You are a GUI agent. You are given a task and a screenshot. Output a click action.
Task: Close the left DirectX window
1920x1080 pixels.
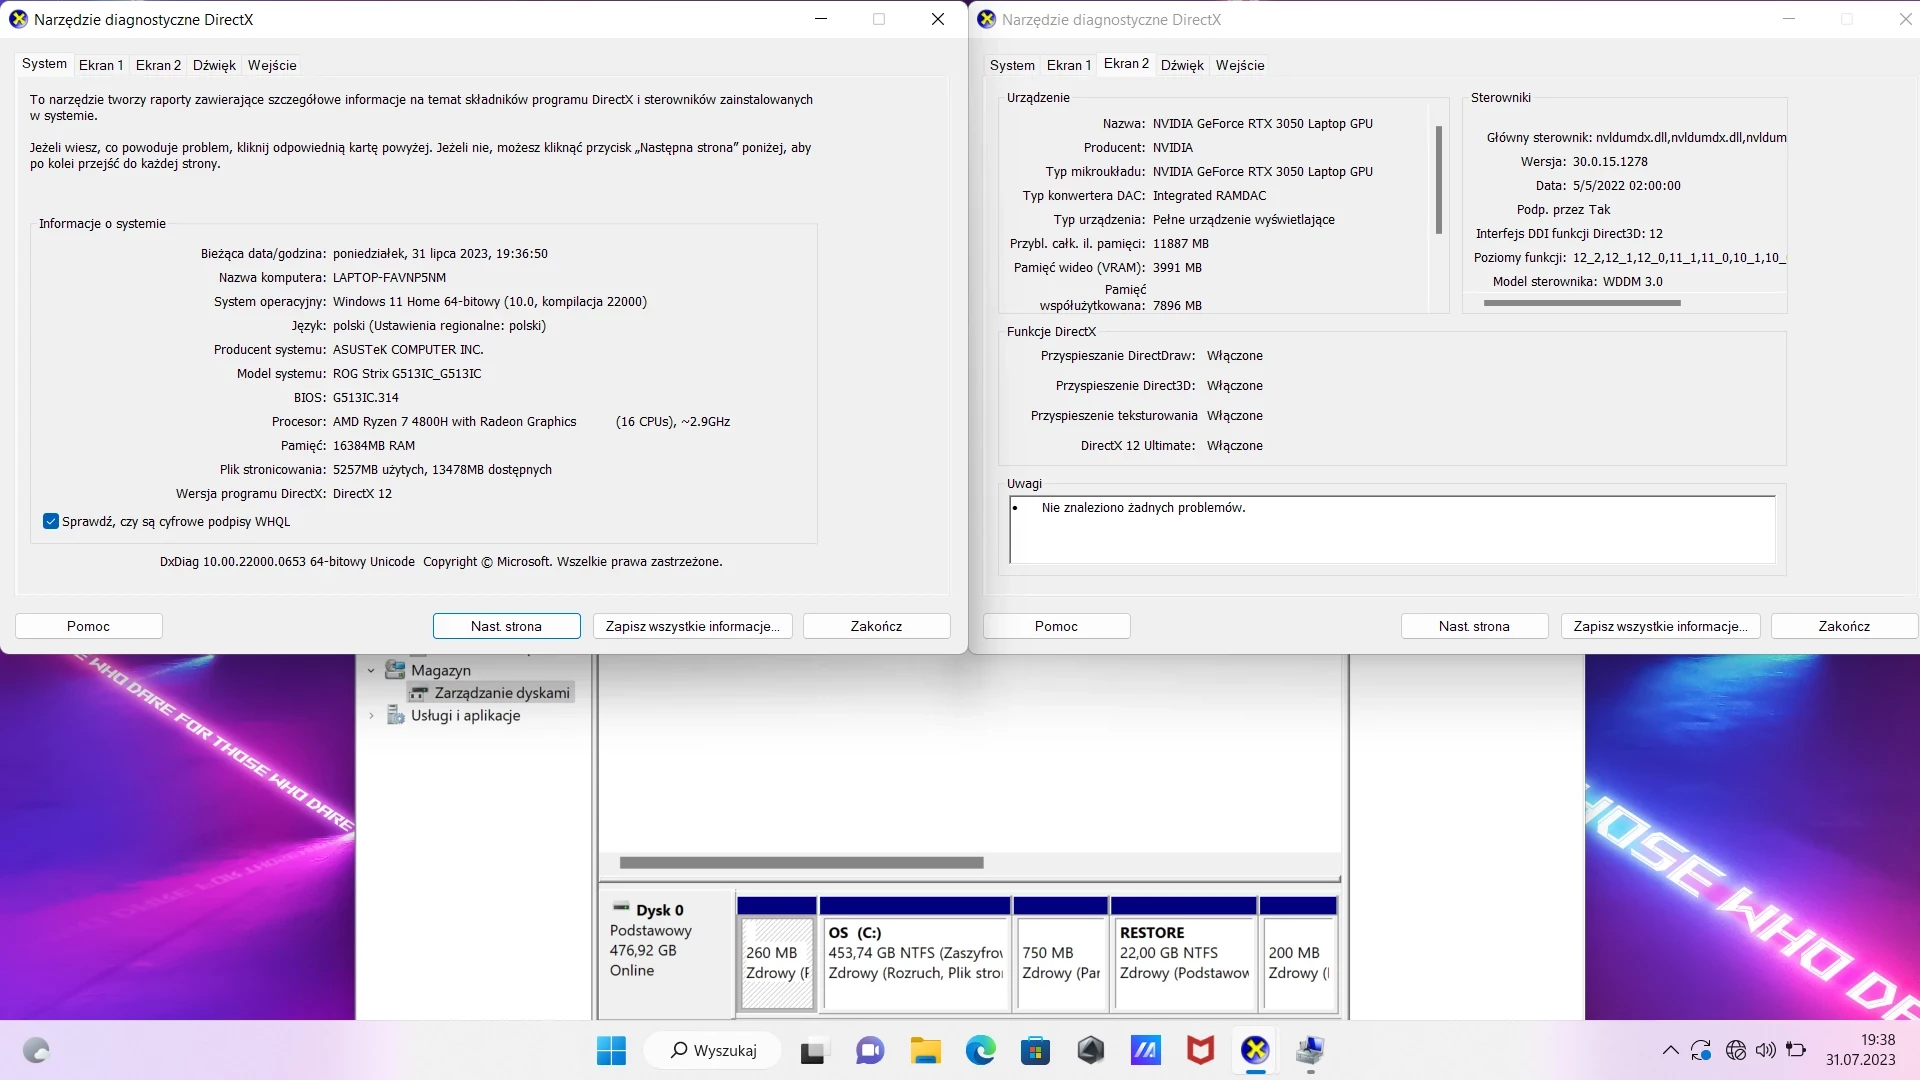[938, 19]
